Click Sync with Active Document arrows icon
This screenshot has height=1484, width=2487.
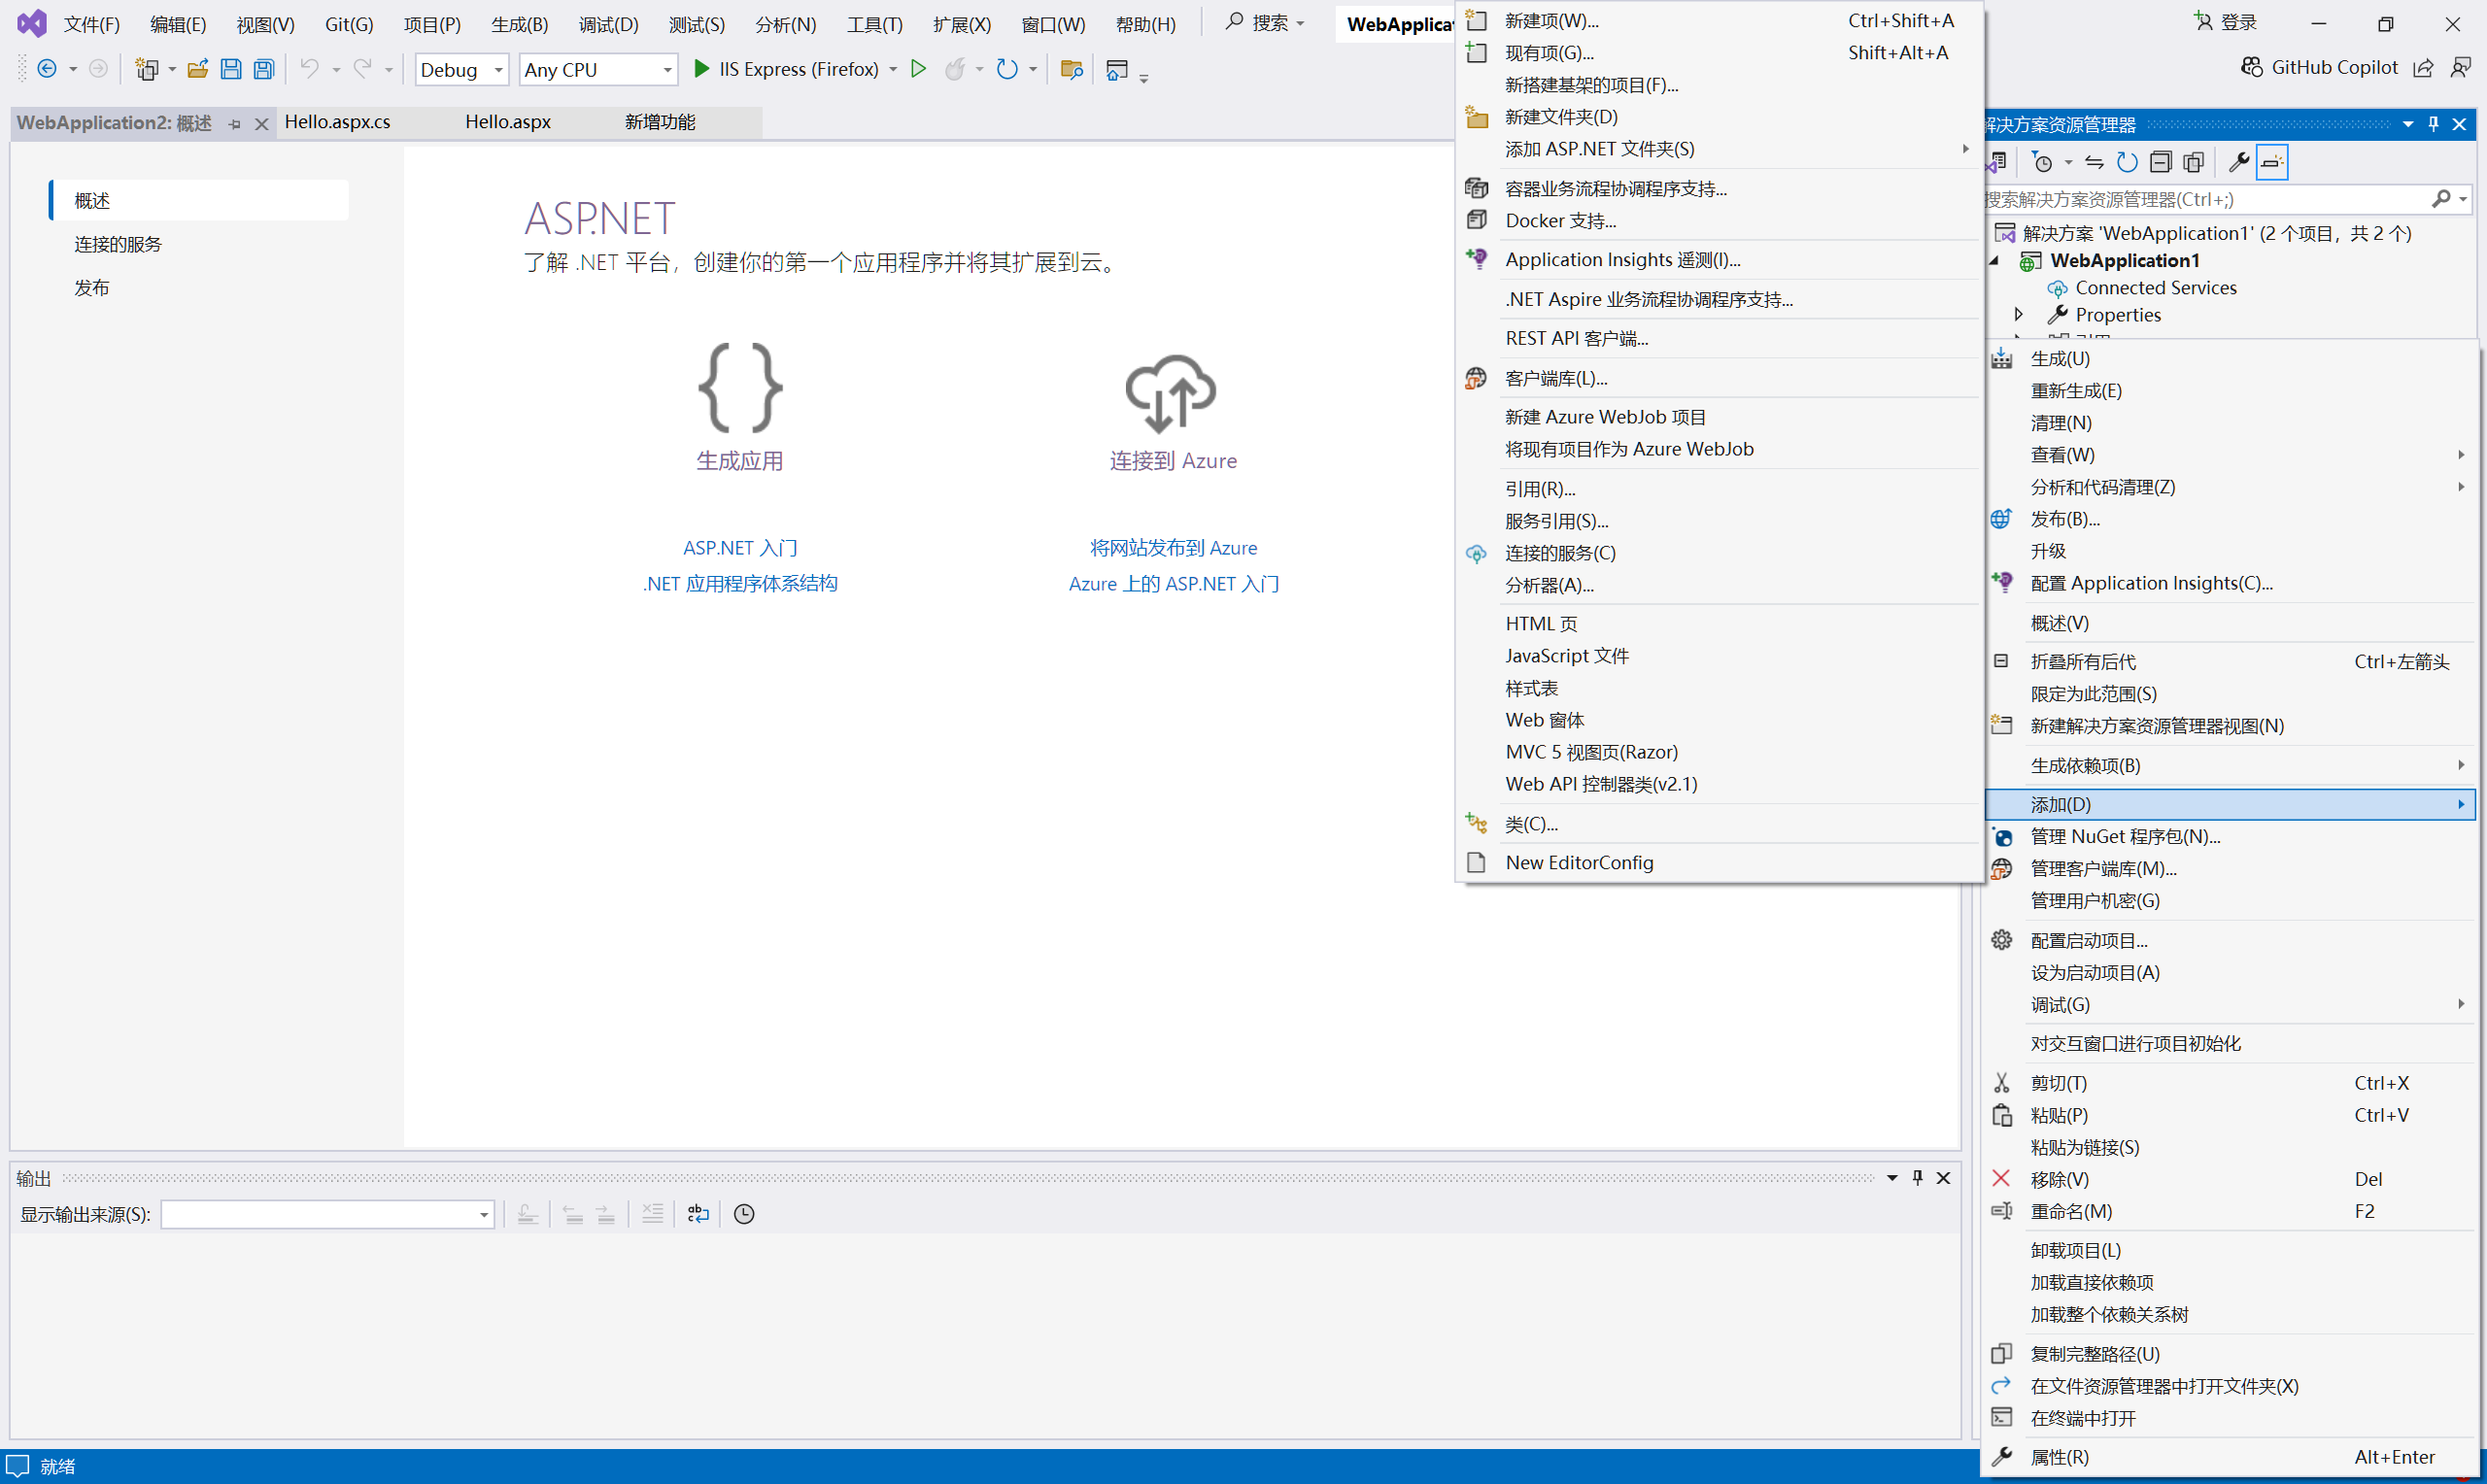pyautogui.click(x=2094, y=162)
